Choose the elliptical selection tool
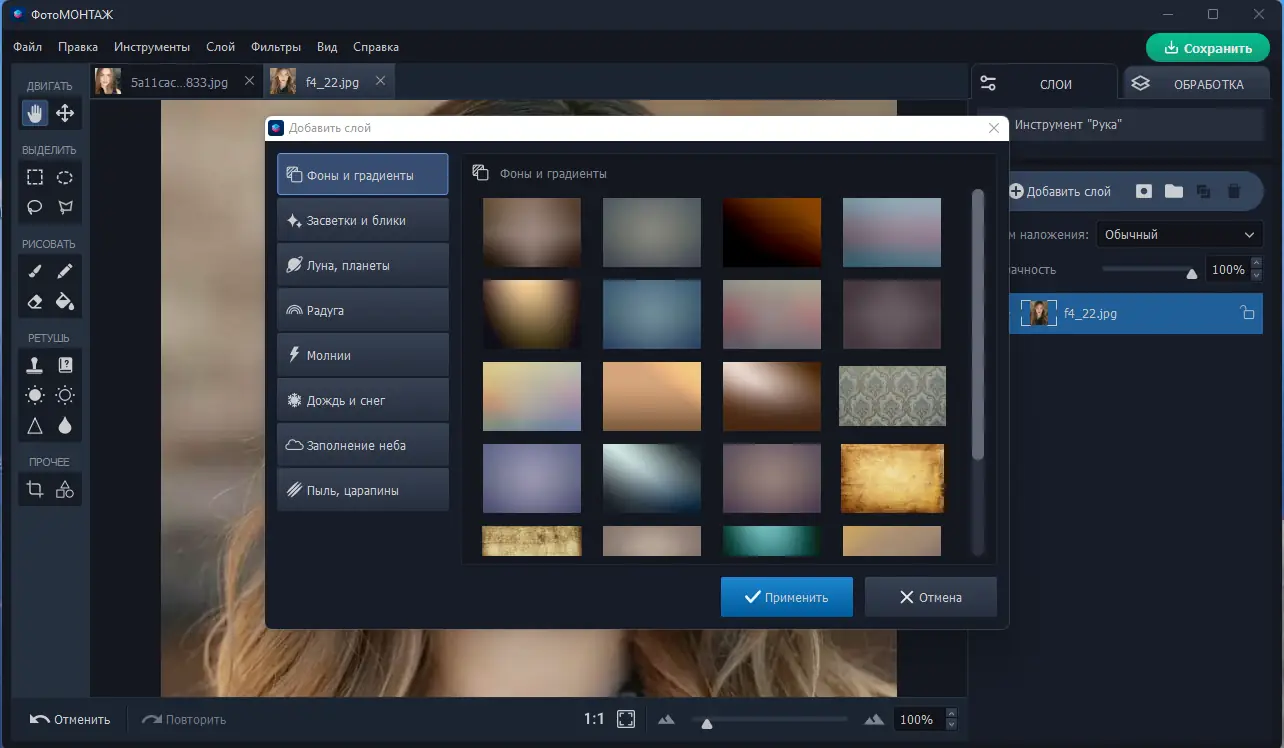The image size is (1284, 748). coord(65,177)
